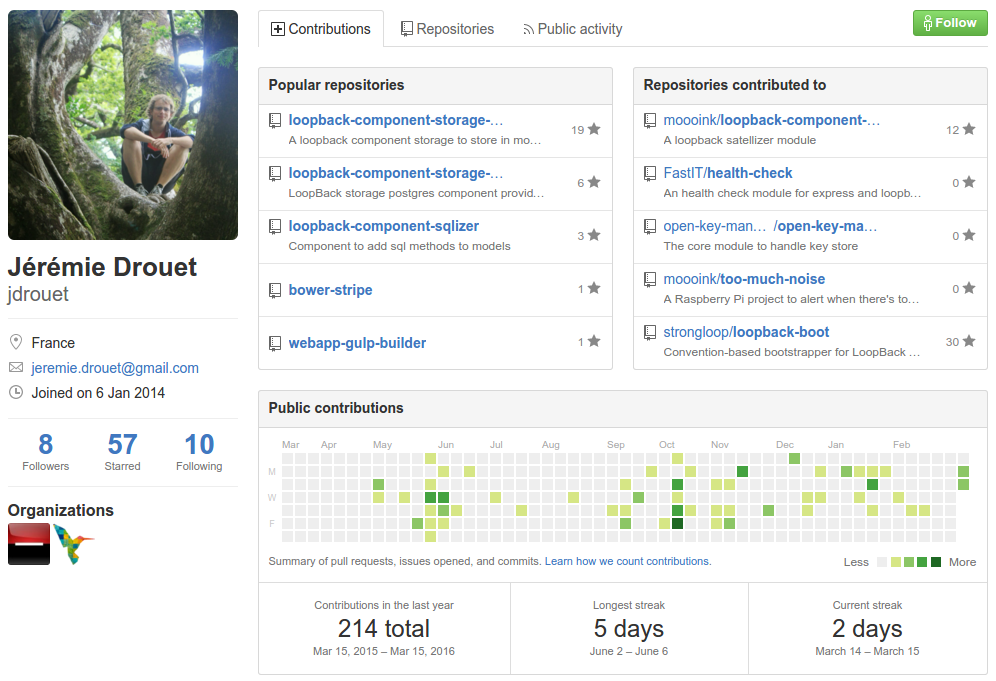Open the moooink/too-much-noise repository

[x=744, y=279]
